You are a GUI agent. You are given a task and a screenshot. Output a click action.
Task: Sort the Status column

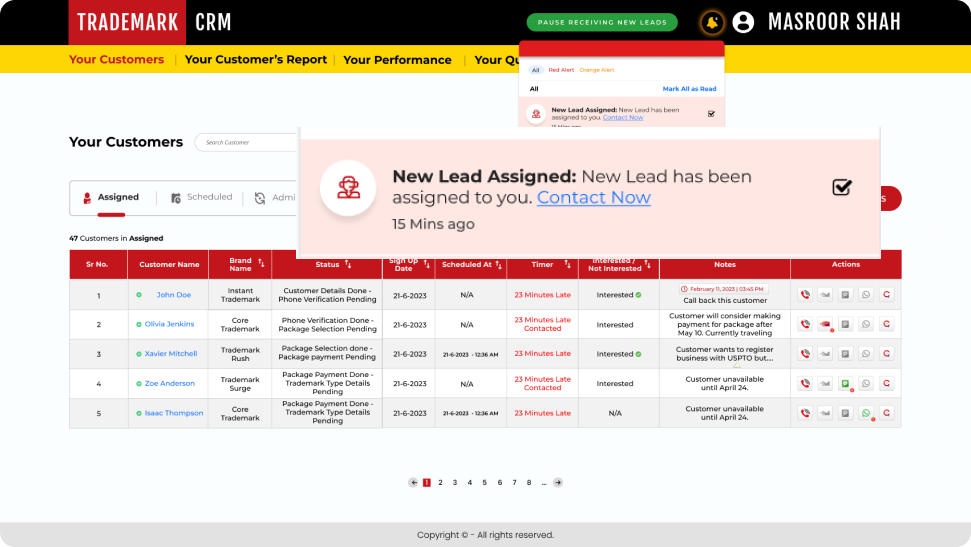[348, 264]
